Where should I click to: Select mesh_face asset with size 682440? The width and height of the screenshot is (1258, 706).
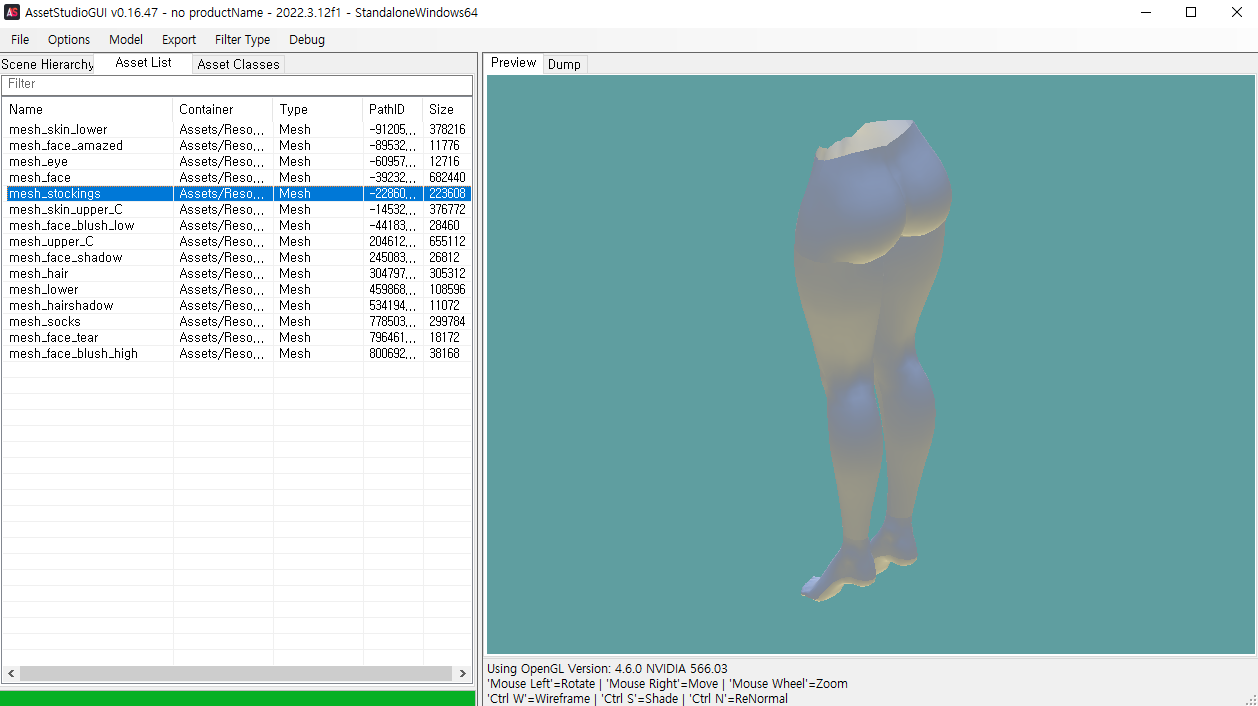pos(237,178)
